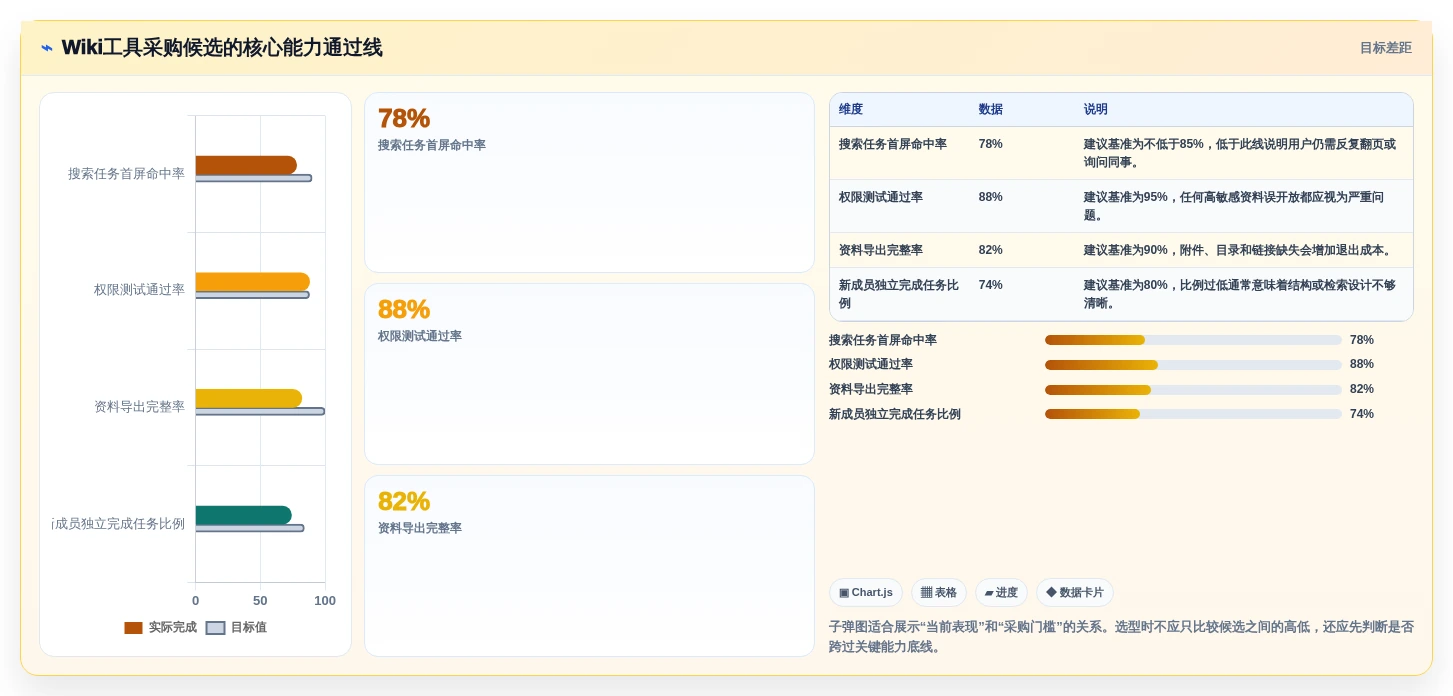Click the 子弹图适合展示 footnote paragraph
This screenshot has width=1453, height=696.
[x=1121, y=637]
